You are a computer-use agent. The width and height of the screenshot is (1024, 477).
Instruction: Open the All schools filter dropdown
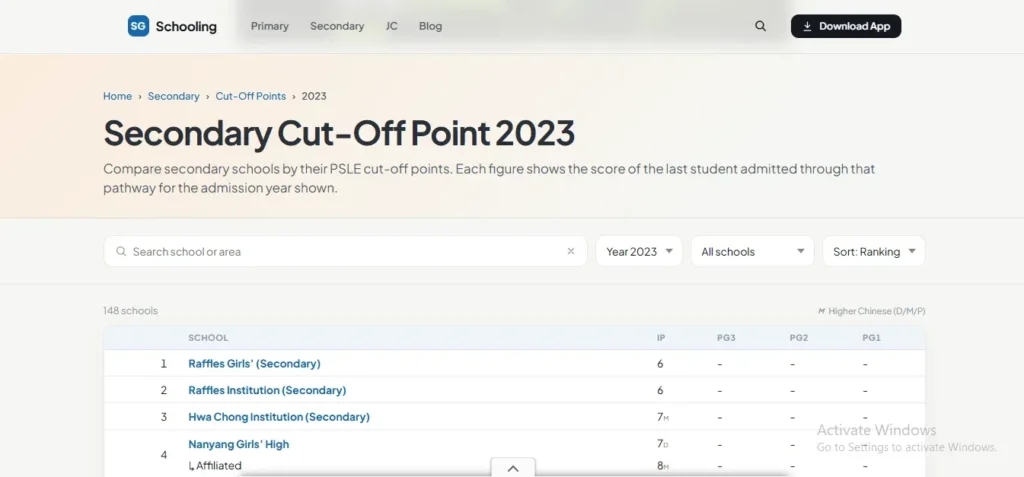(x=752, y=252)
